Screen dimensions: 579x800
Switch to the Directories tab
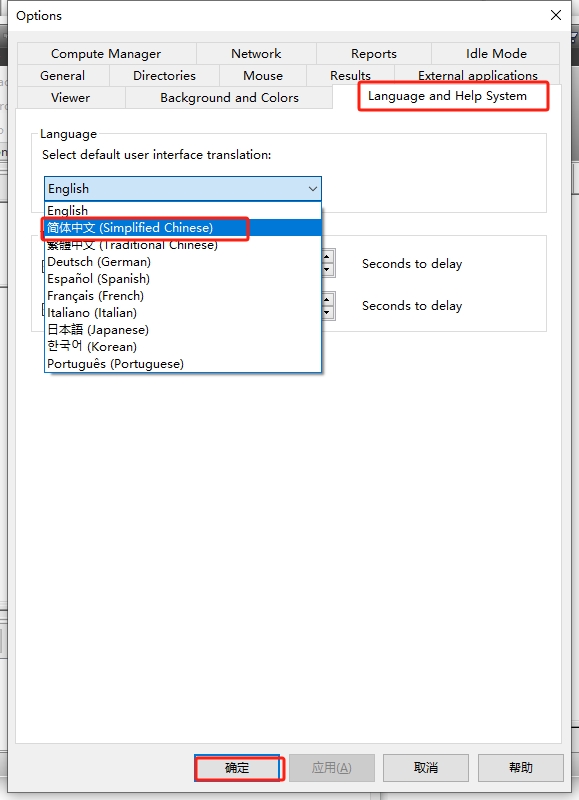click(164, 76)
